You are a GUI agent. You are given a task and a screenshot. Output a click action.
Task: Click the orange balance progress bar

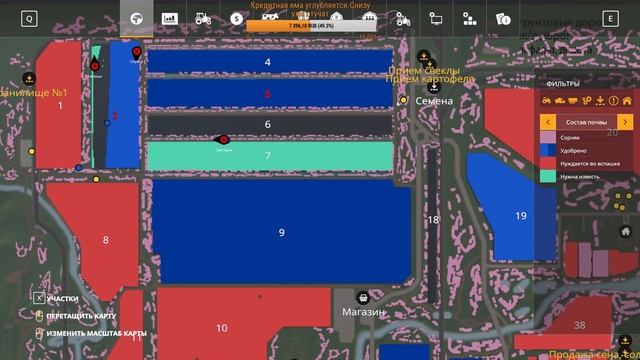tap(311, 26)
